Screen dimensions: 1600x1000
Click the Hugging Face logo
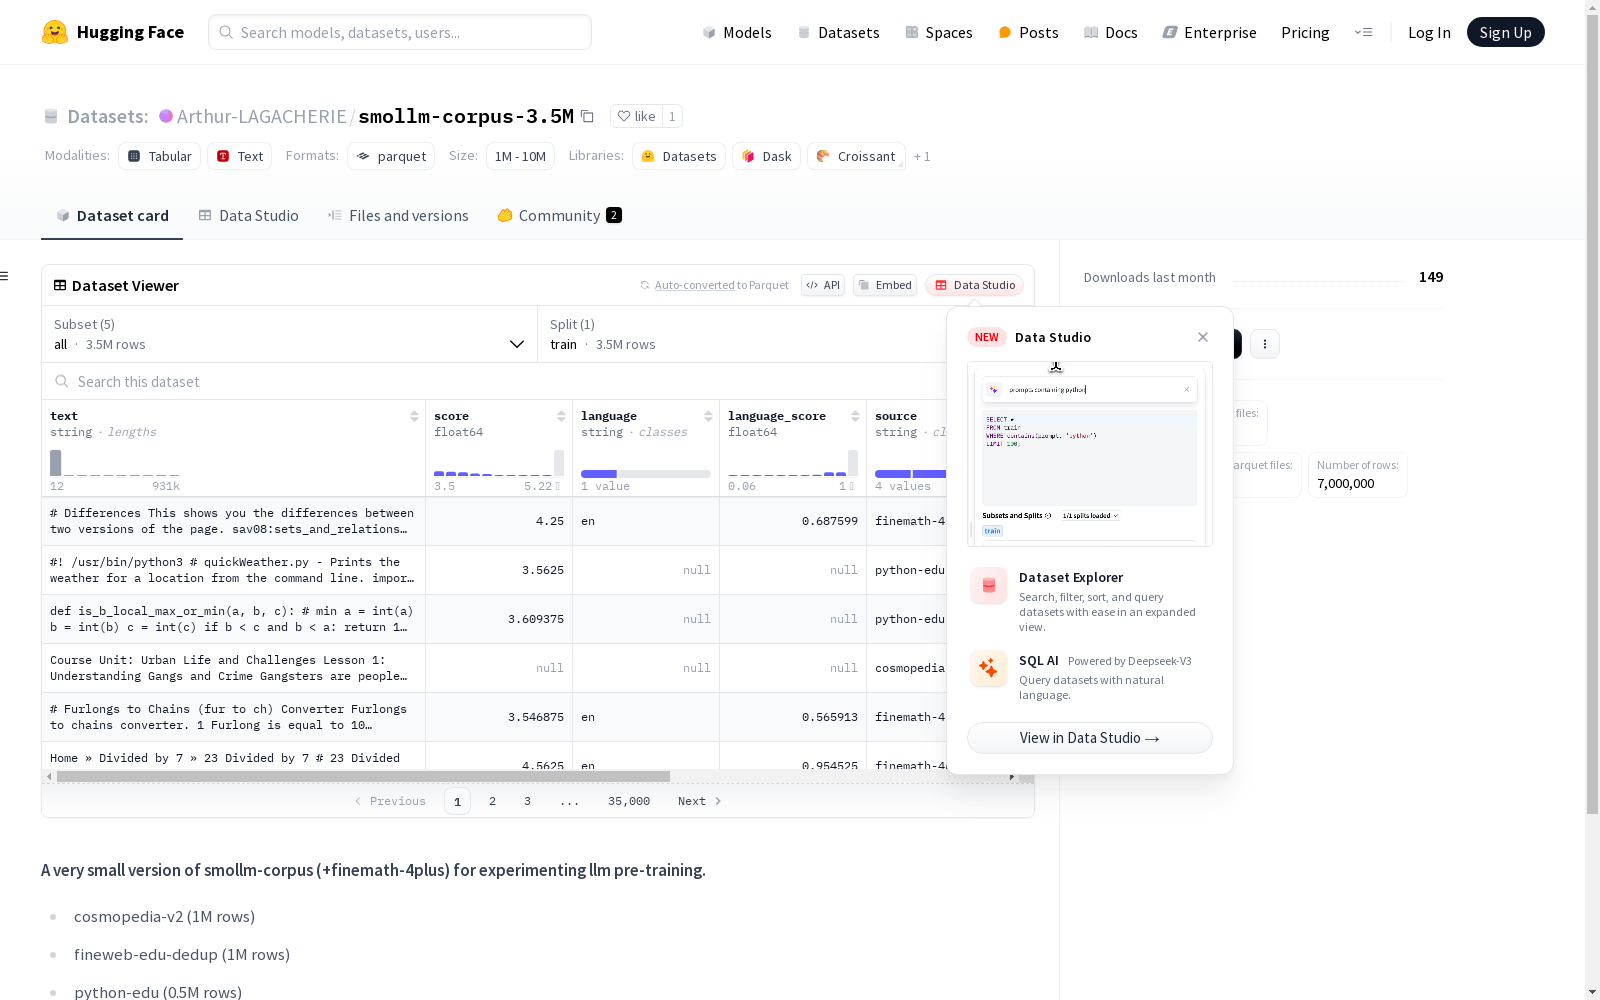point(113,32)
